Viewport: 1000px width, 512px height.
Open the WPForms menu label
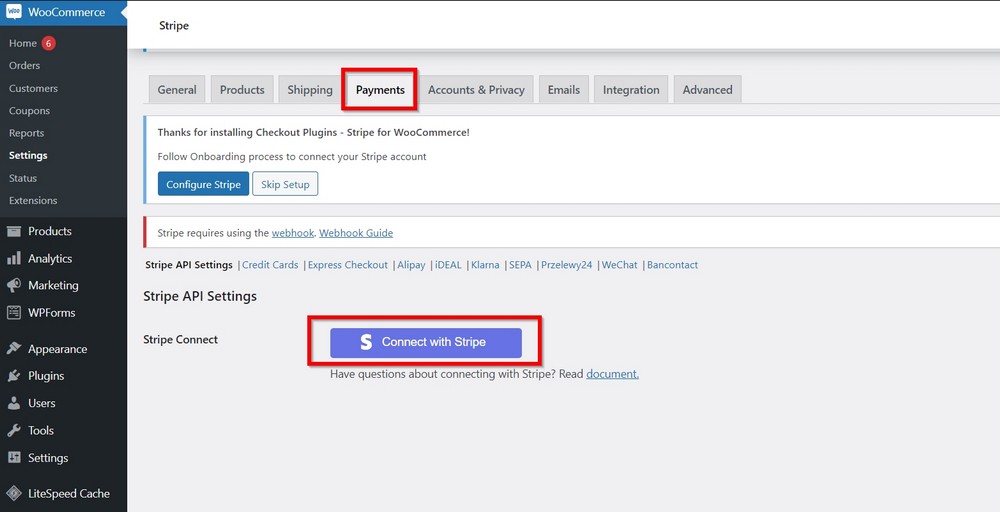pyautogui.click(x=52, y=312)
